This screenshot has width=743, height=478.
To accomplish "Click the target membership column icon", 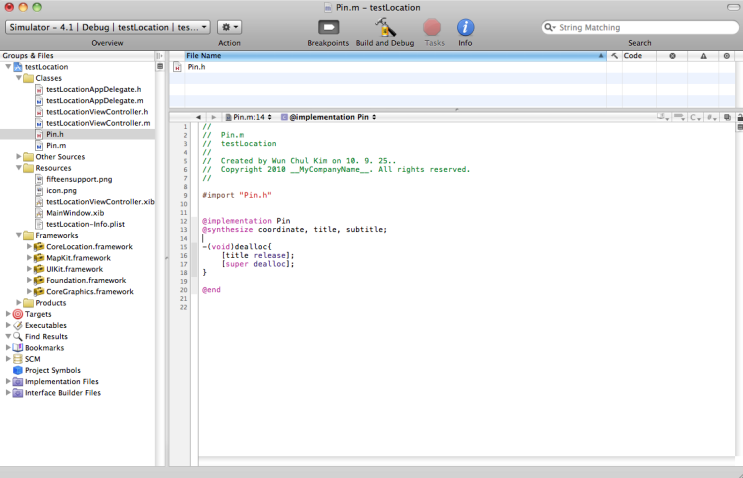I will coord(726,56).
